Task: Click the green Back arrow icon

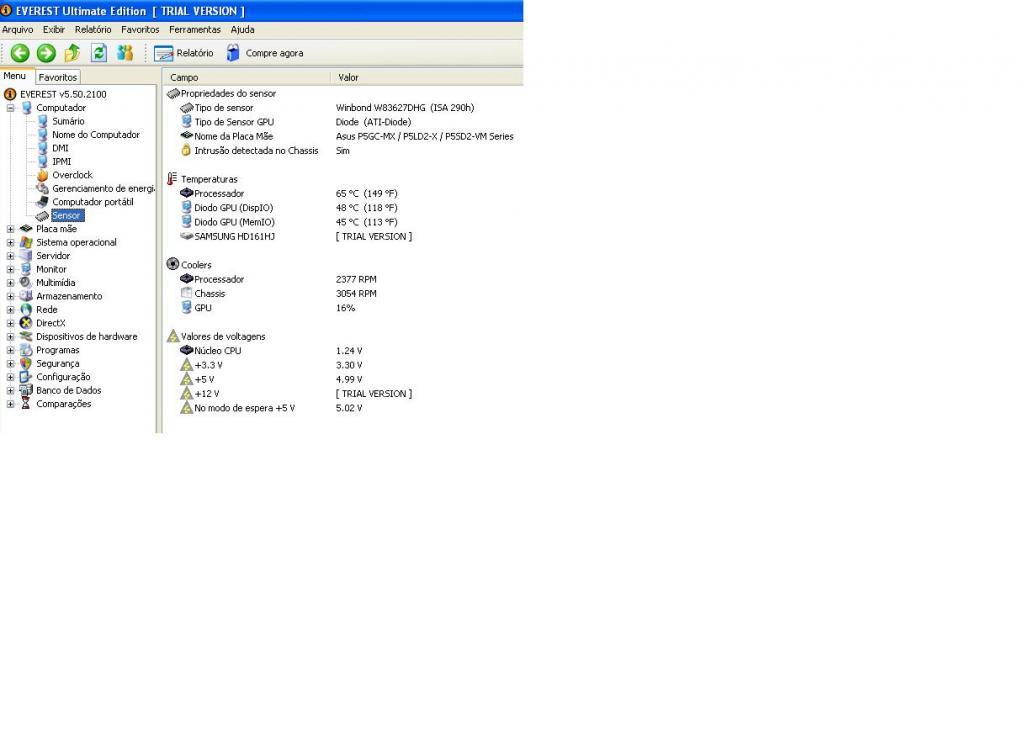Action: click(x=20, y=53)
